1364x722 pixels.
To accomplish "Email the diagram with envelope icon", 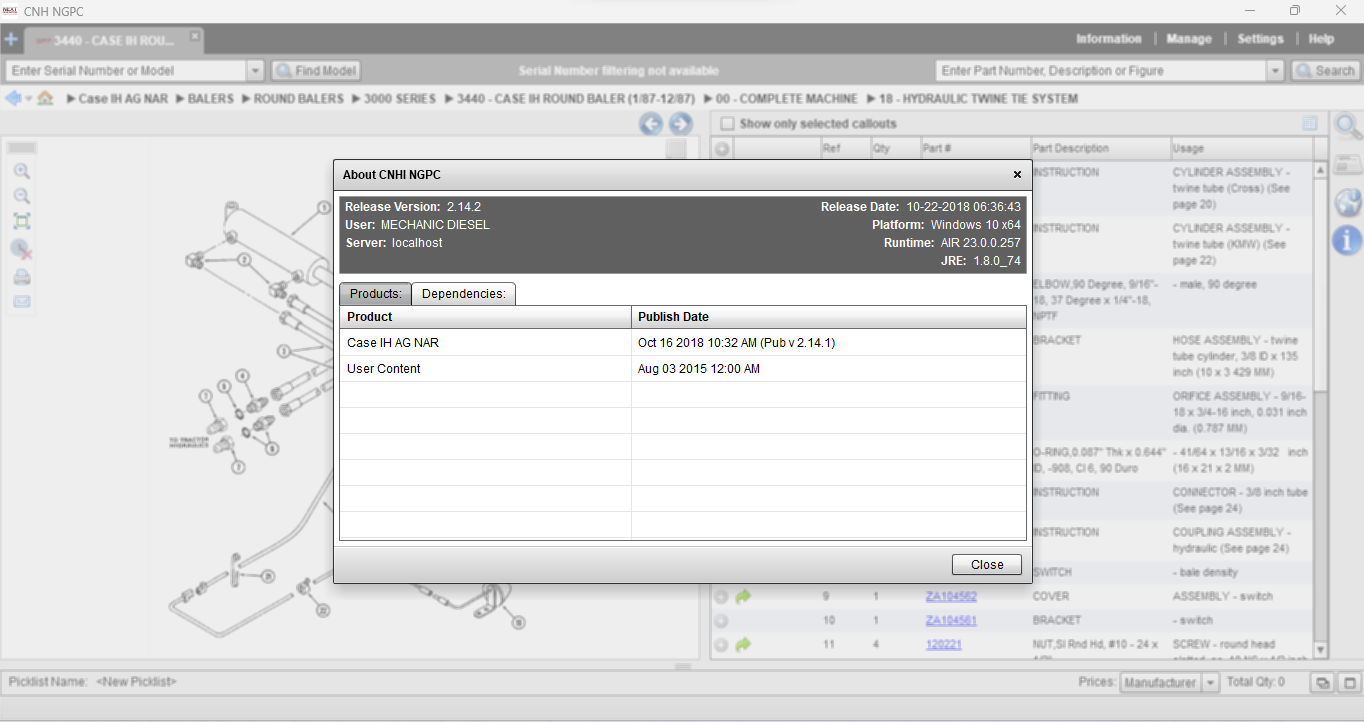I will (21, 301).
